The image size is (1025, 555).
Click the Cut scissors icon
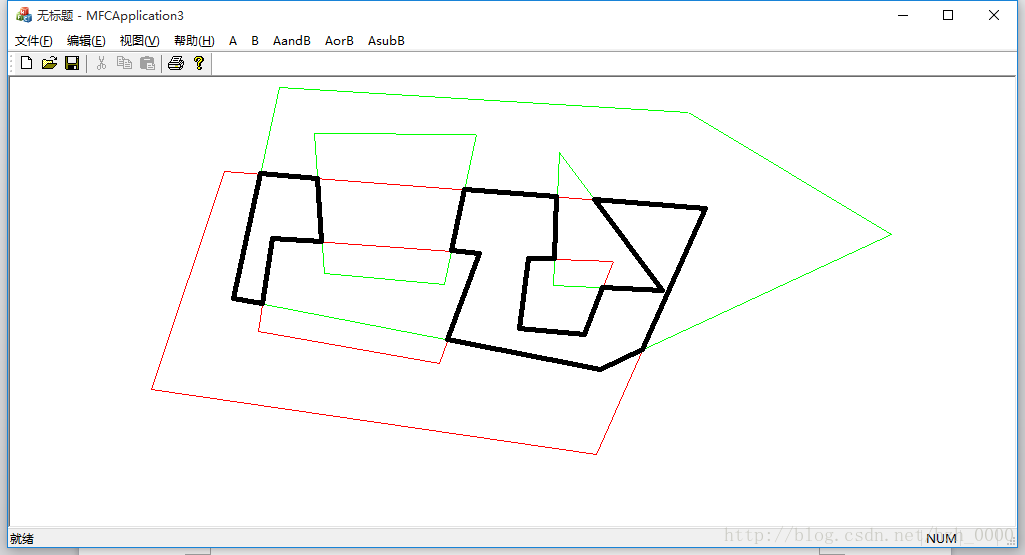(101, 63)
